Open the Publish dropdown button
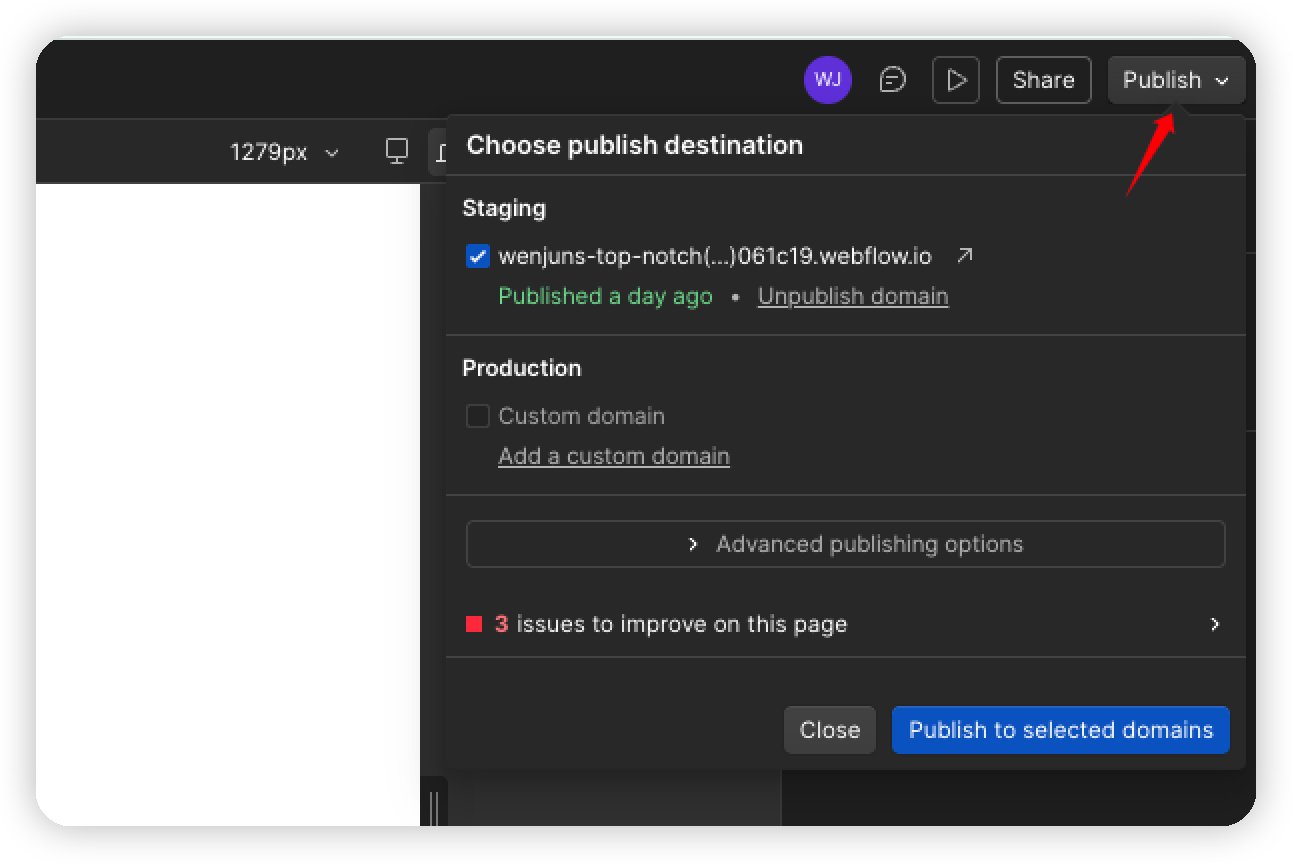Image resolution: width=1292 pixels, height=862 pixels. (1176, 80)
